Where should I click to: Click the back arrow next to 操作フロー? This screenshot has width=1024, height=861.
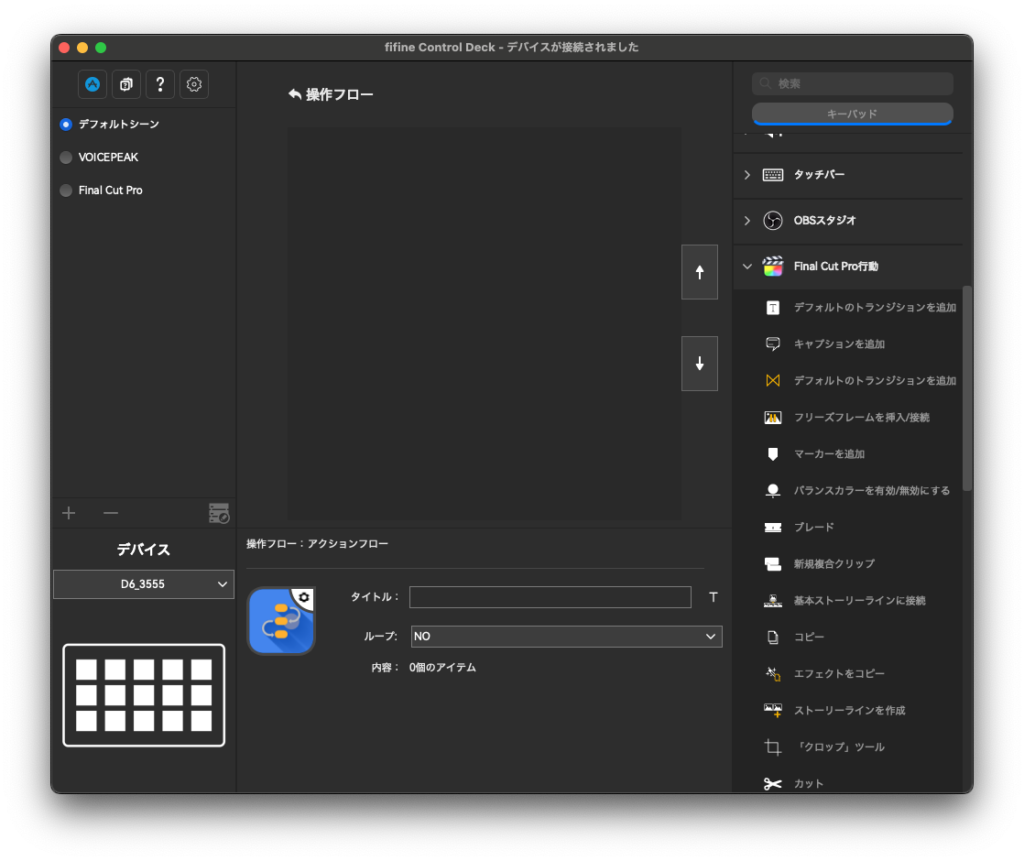292,92
